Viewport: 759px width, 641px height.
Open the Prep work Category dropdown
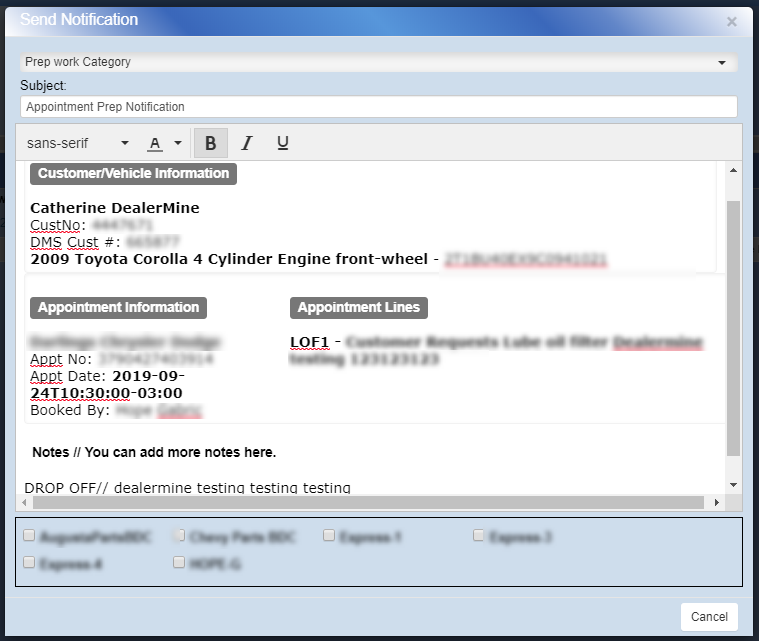[x=378, y=62]
